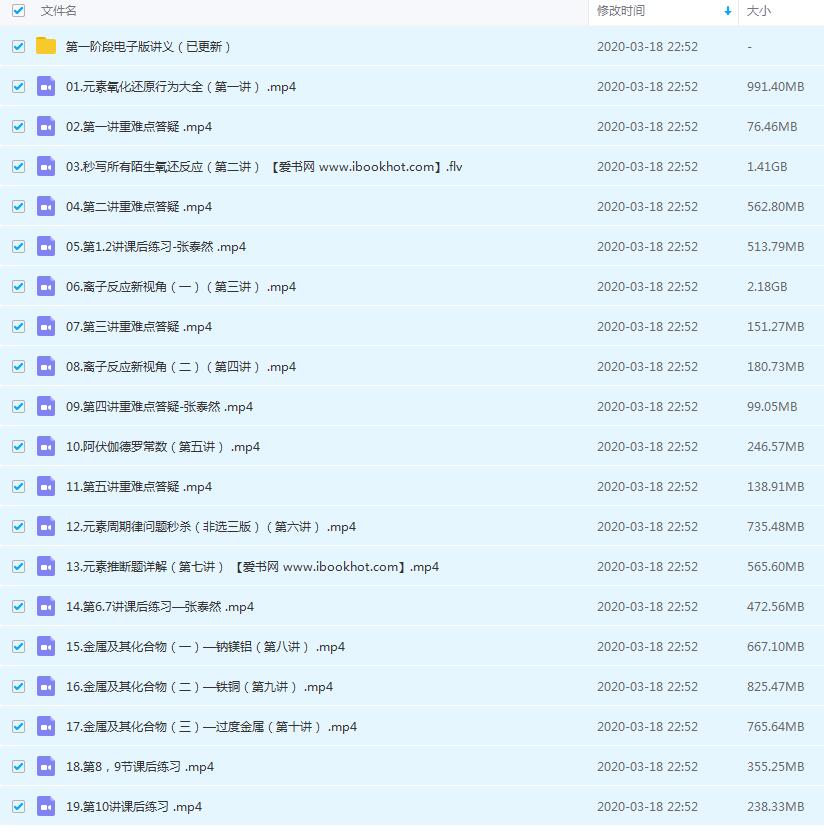Screen dimensions: 824x831
Task: Uncheck checkbox for 13.元素推断题详解
Action: click(19, 567)
